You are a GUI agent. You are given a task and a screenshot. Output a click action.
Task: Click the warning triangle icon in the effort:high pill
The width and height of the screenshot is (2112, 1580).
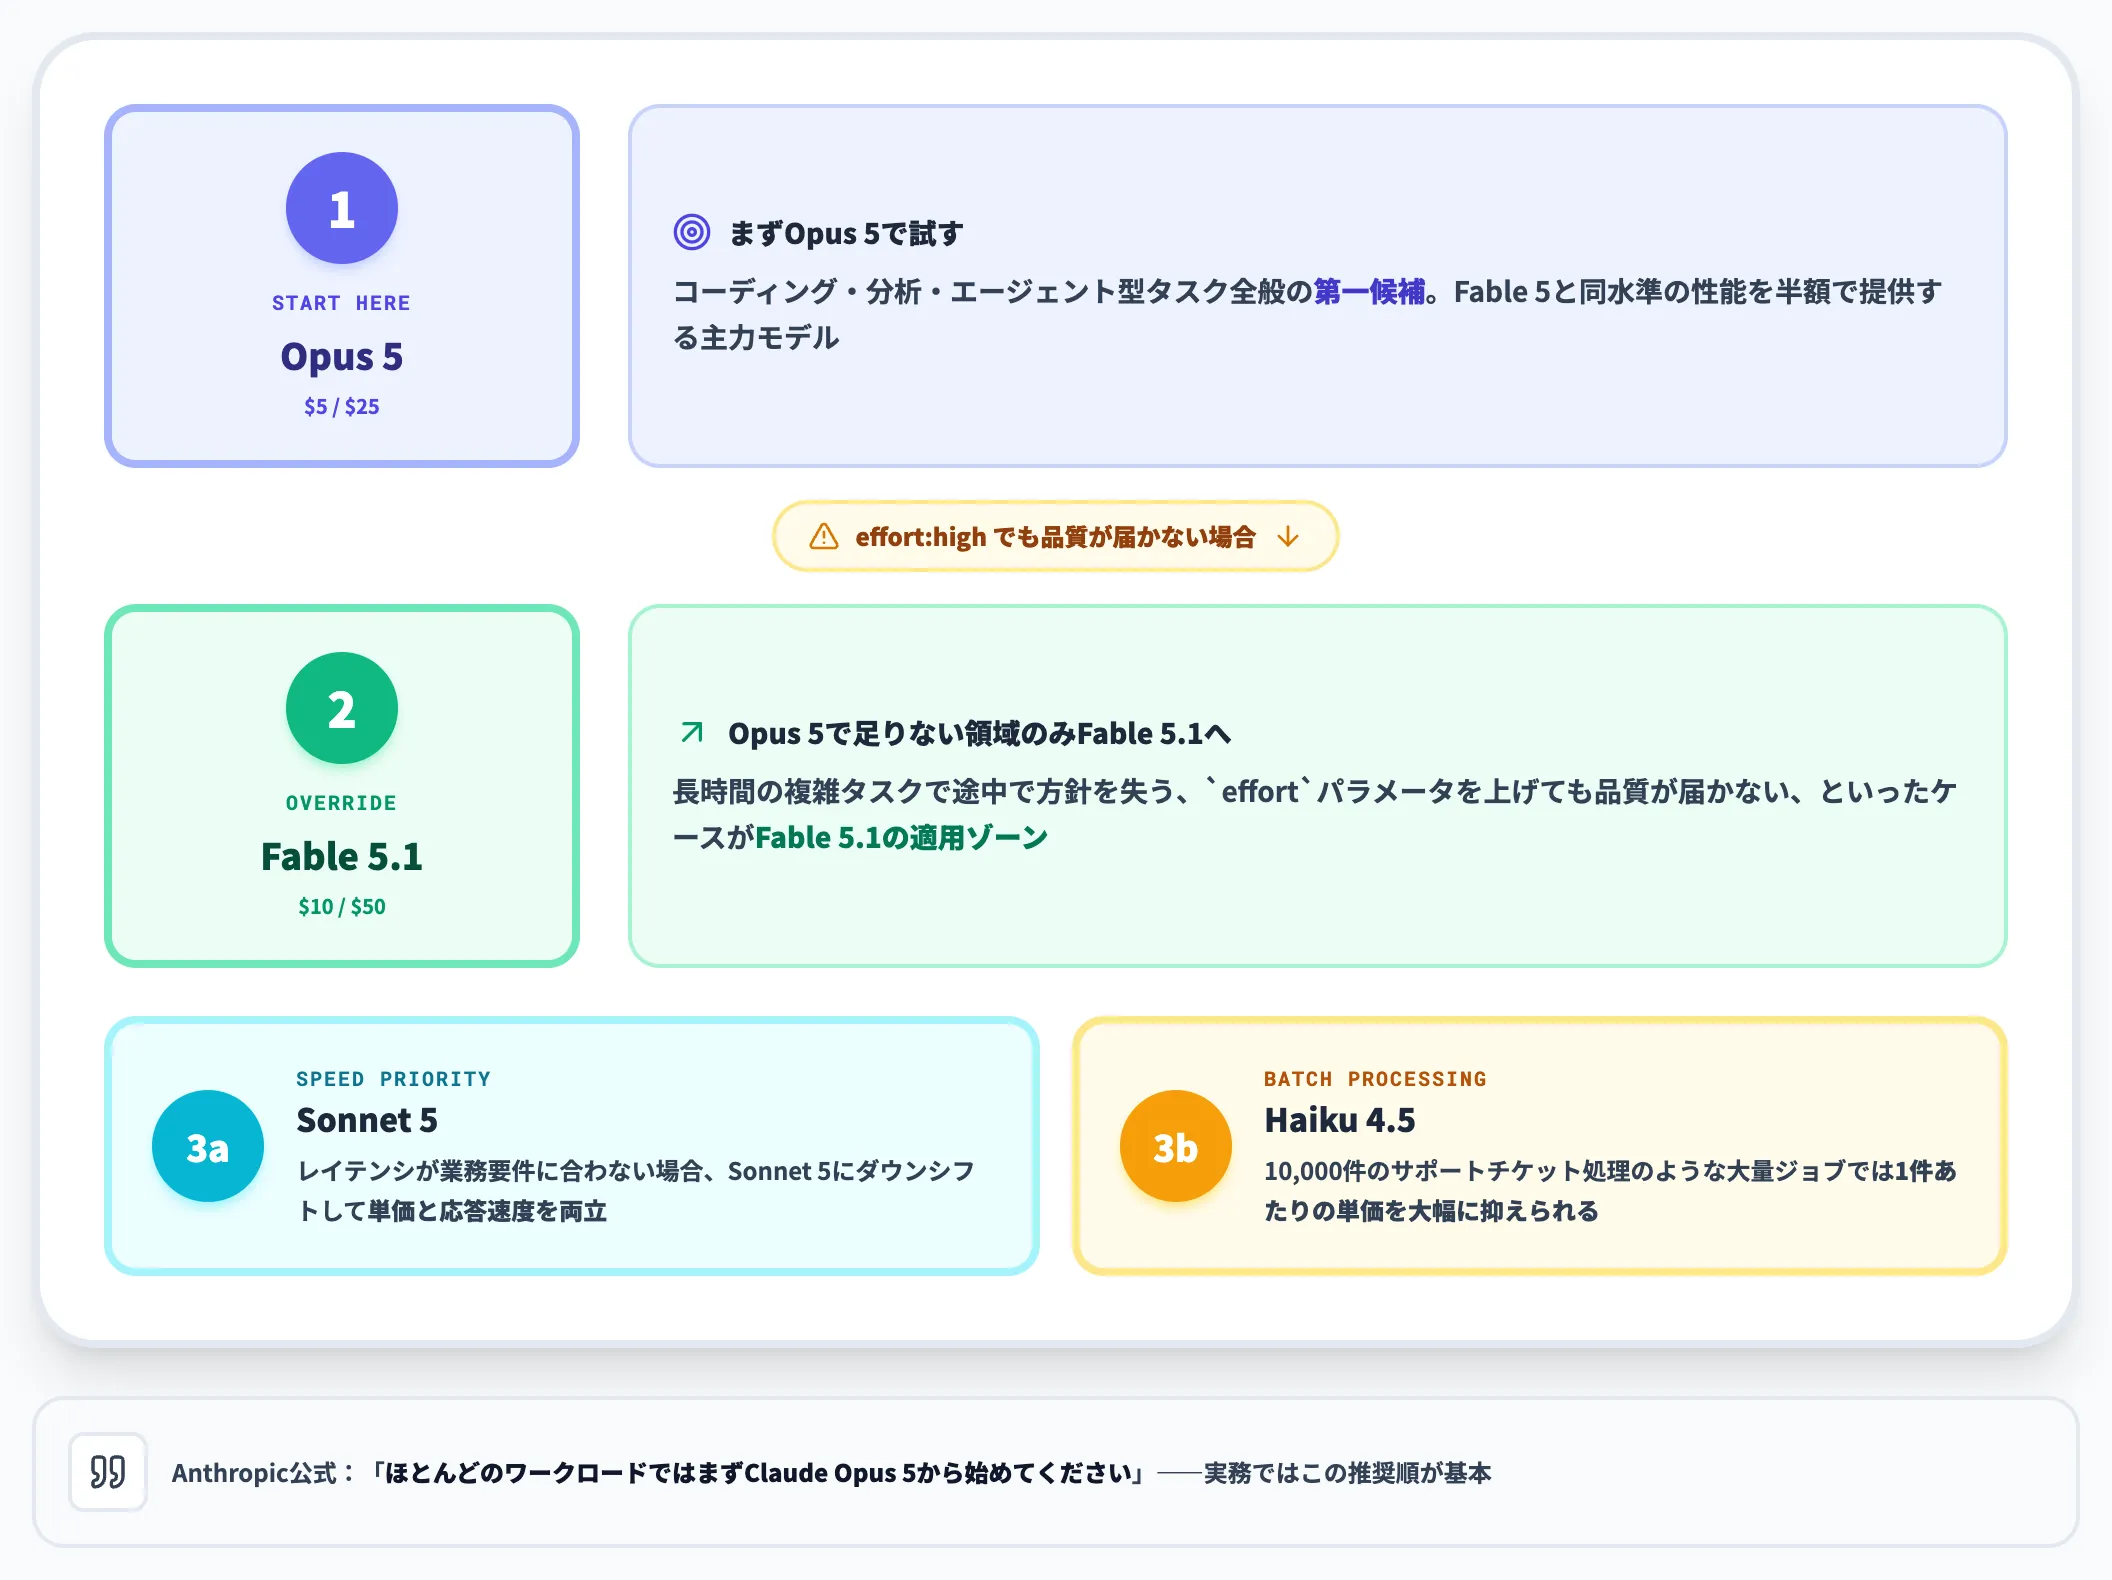click(x=823, y=537)
